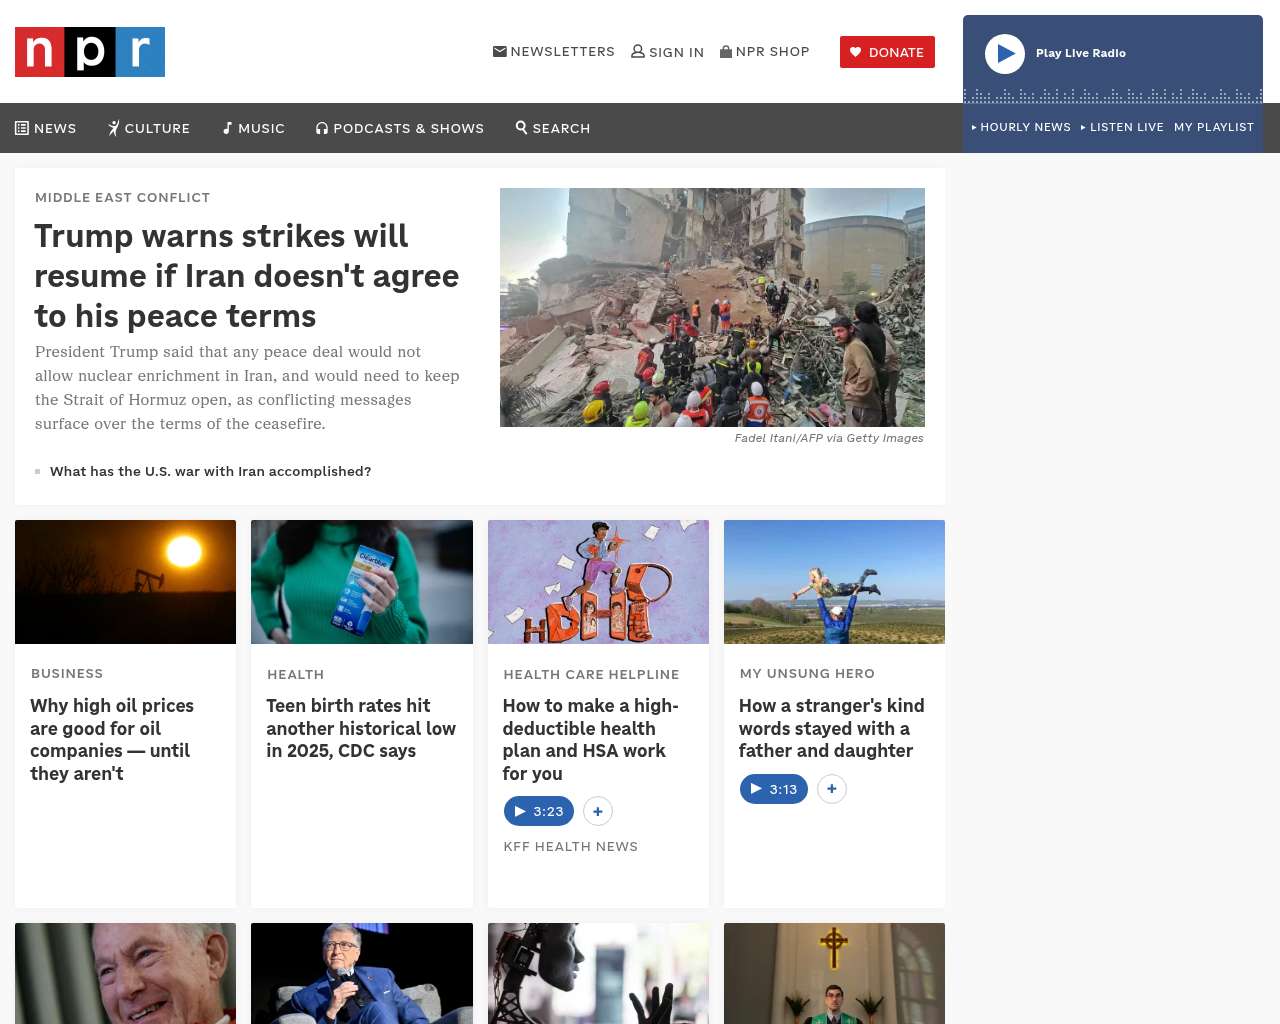Expand Listen Live in player

point(1122,127)
